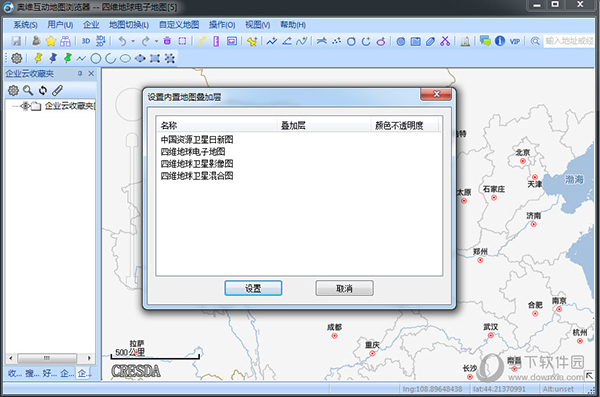
Task: Click the yellow lightning bolt icon
Action: [x=202, y=41]
